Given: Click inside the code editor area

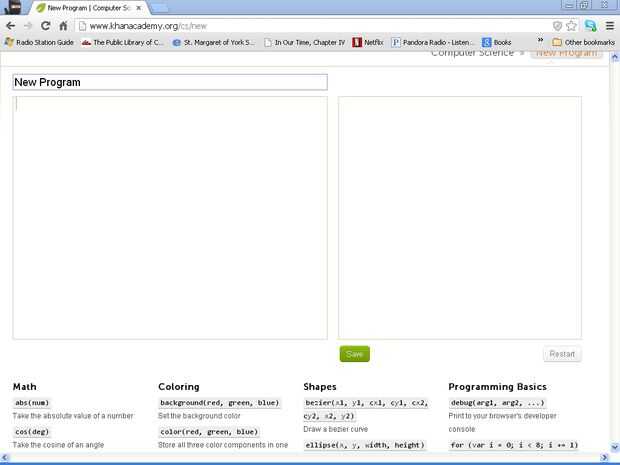Looking at the screenshot, I should [170, 218].
